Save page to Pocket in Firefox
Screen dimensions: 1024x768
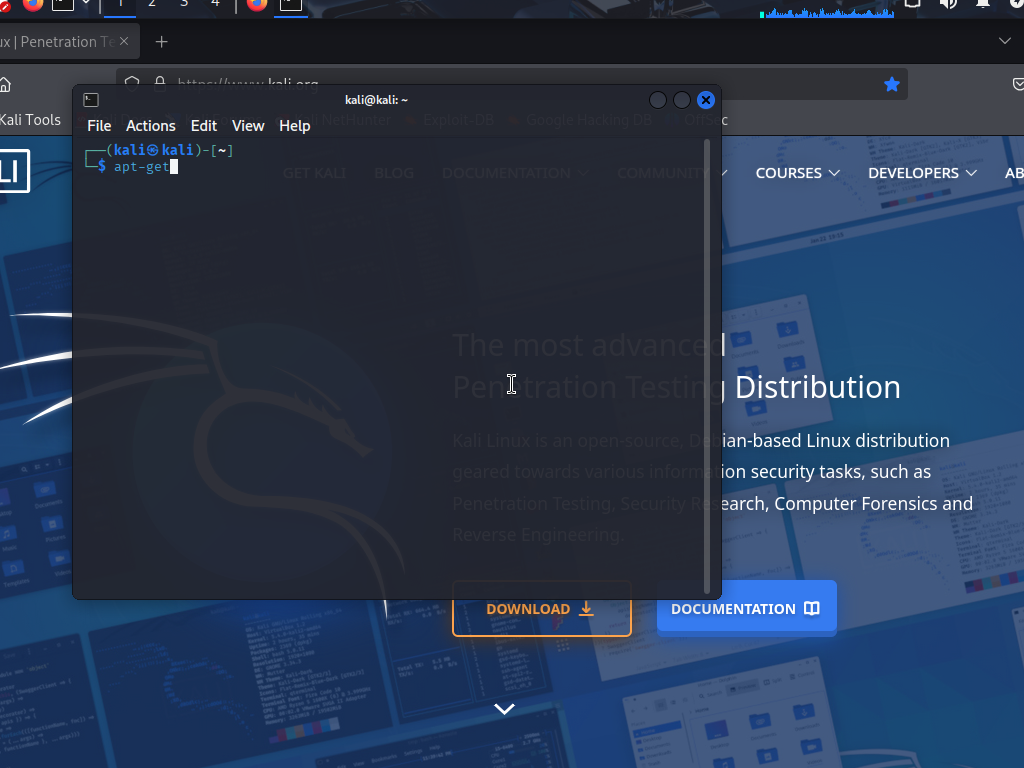[1018, 84]
